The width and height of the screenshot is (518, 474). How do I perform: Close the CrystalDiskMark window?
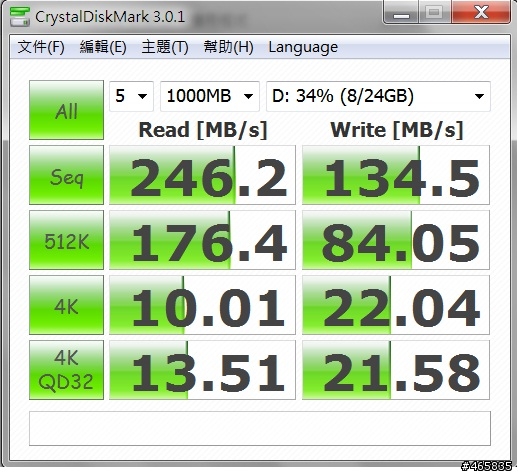coord(481,13)
